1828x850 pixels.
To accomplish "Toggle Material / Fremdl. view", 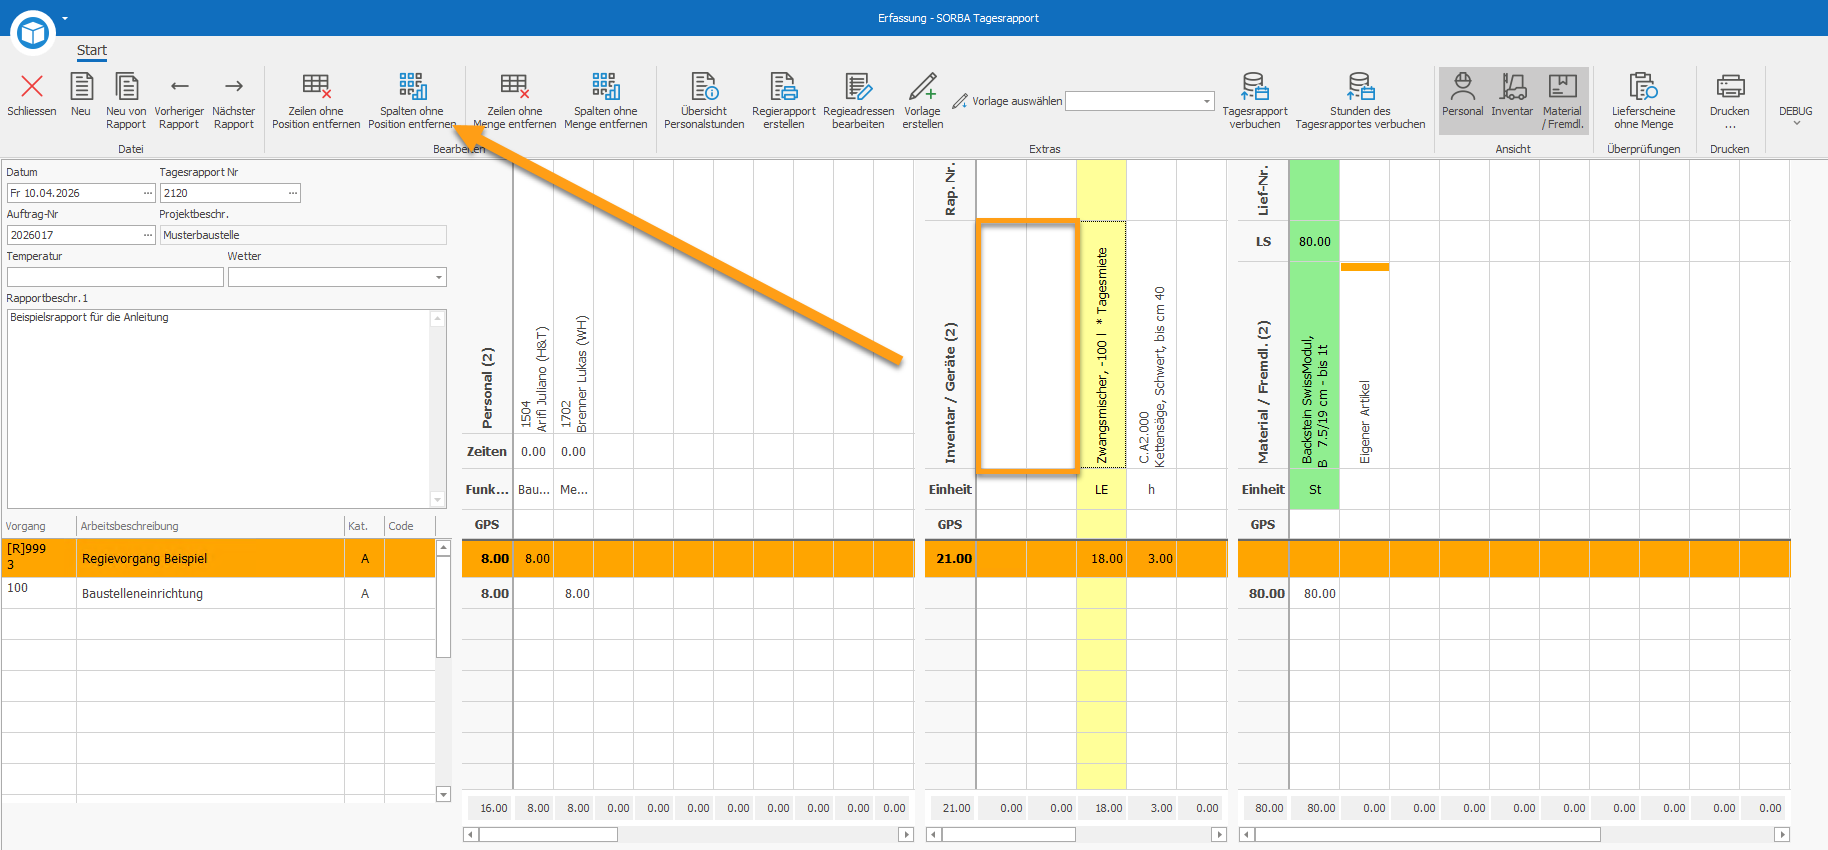I will pyautogui.click(x=1562, y=99).
